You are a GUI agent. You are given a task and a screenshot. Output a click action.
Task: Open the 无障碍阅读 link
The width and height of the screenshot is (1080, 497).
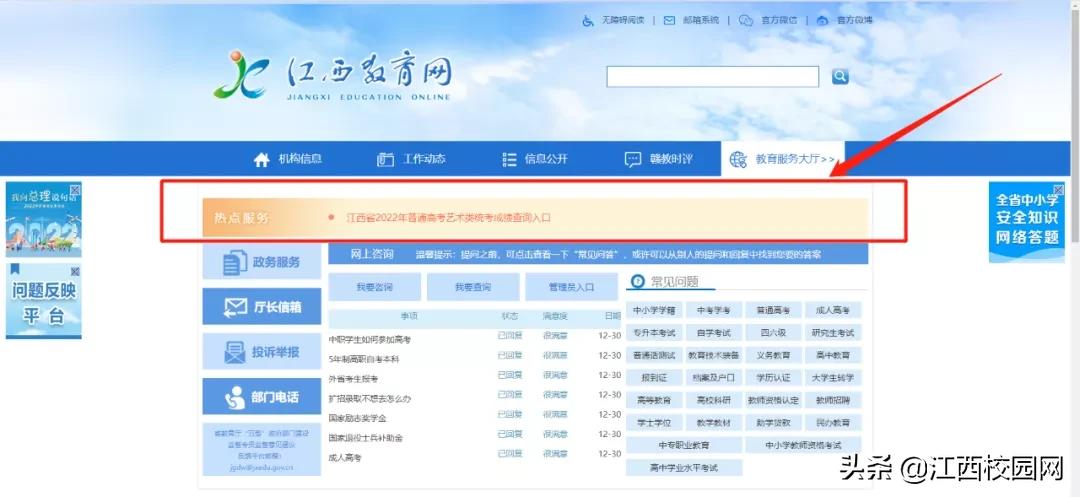coord(623,21)
